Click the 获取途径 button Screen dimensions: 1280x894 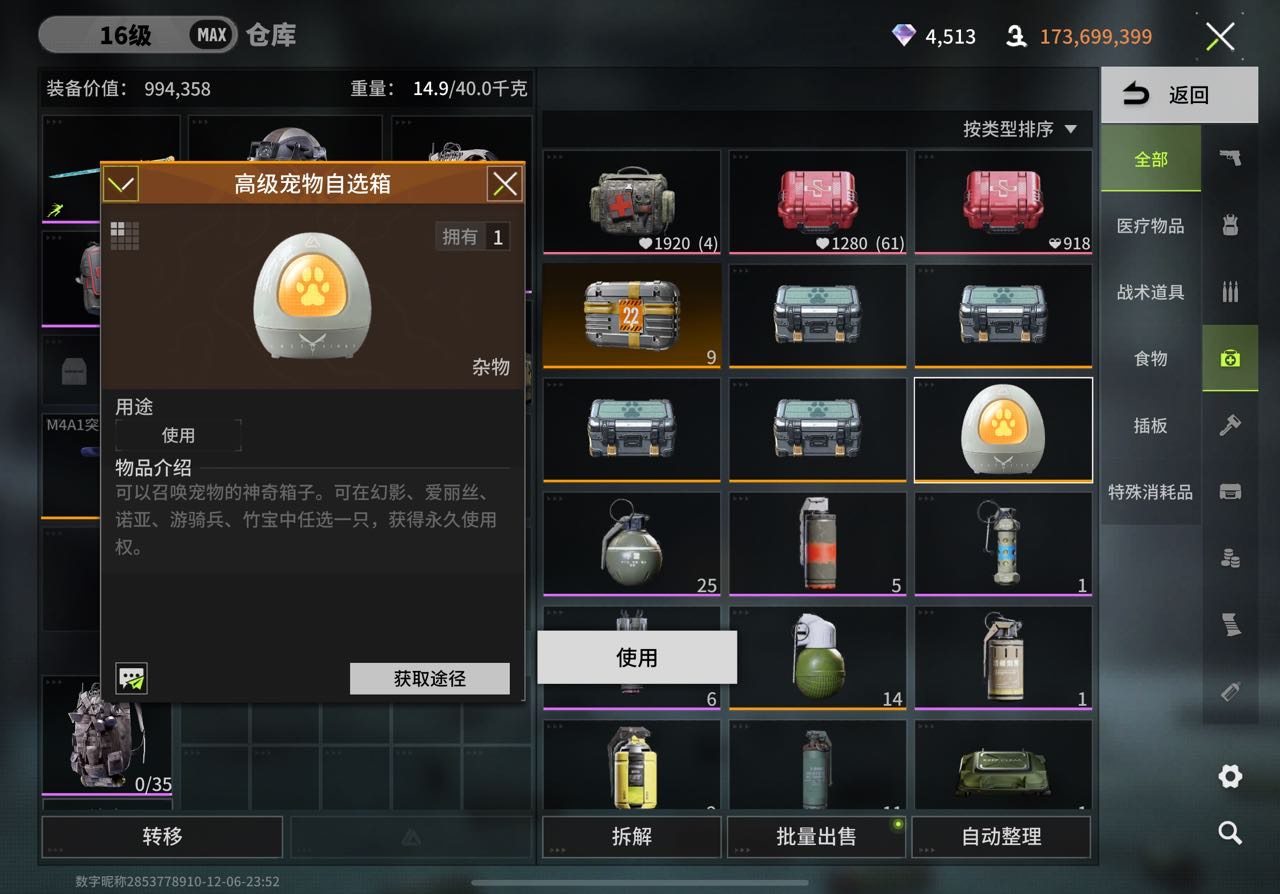(x=430, y=678)
